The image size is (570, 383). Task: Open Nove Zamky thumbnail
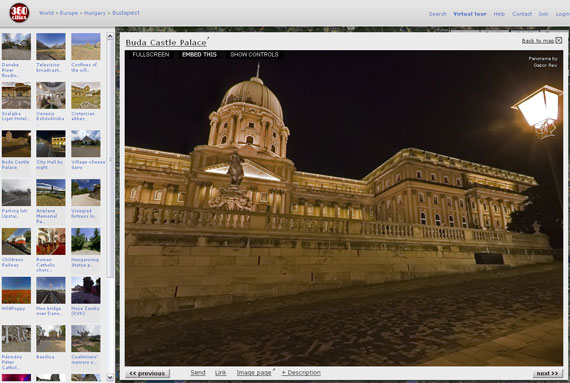tap(86, 290)
